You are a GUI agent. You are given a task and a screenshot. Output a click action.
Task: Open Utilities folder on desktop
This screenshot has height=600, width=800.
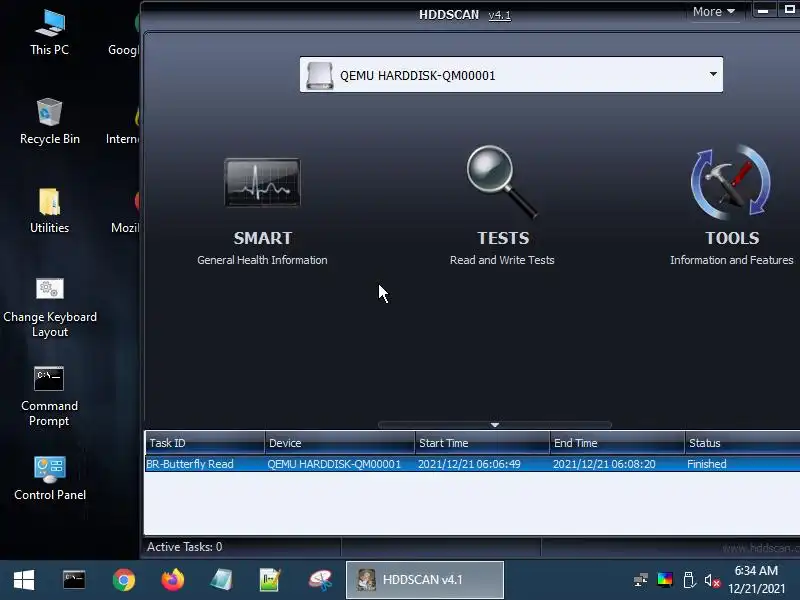click(49, 211)
